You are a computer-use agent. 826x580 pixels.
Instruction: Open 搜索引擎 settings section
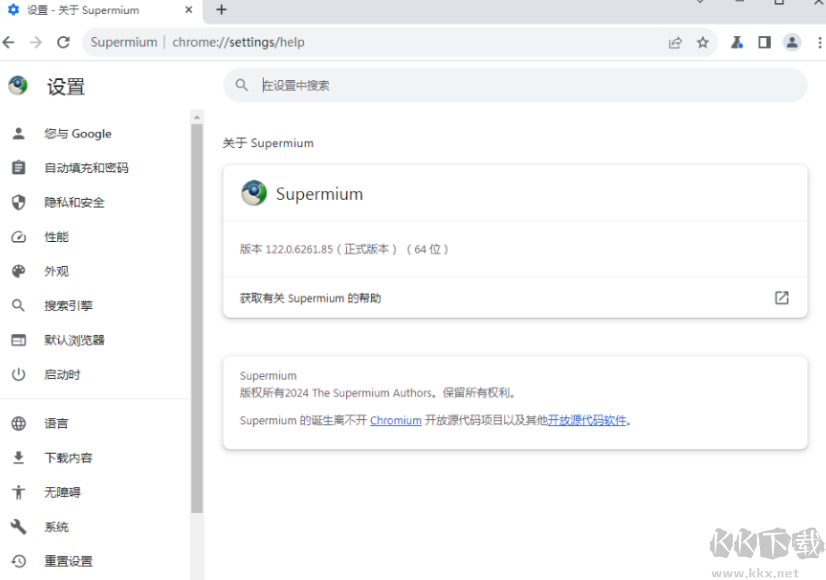(95, 306)
